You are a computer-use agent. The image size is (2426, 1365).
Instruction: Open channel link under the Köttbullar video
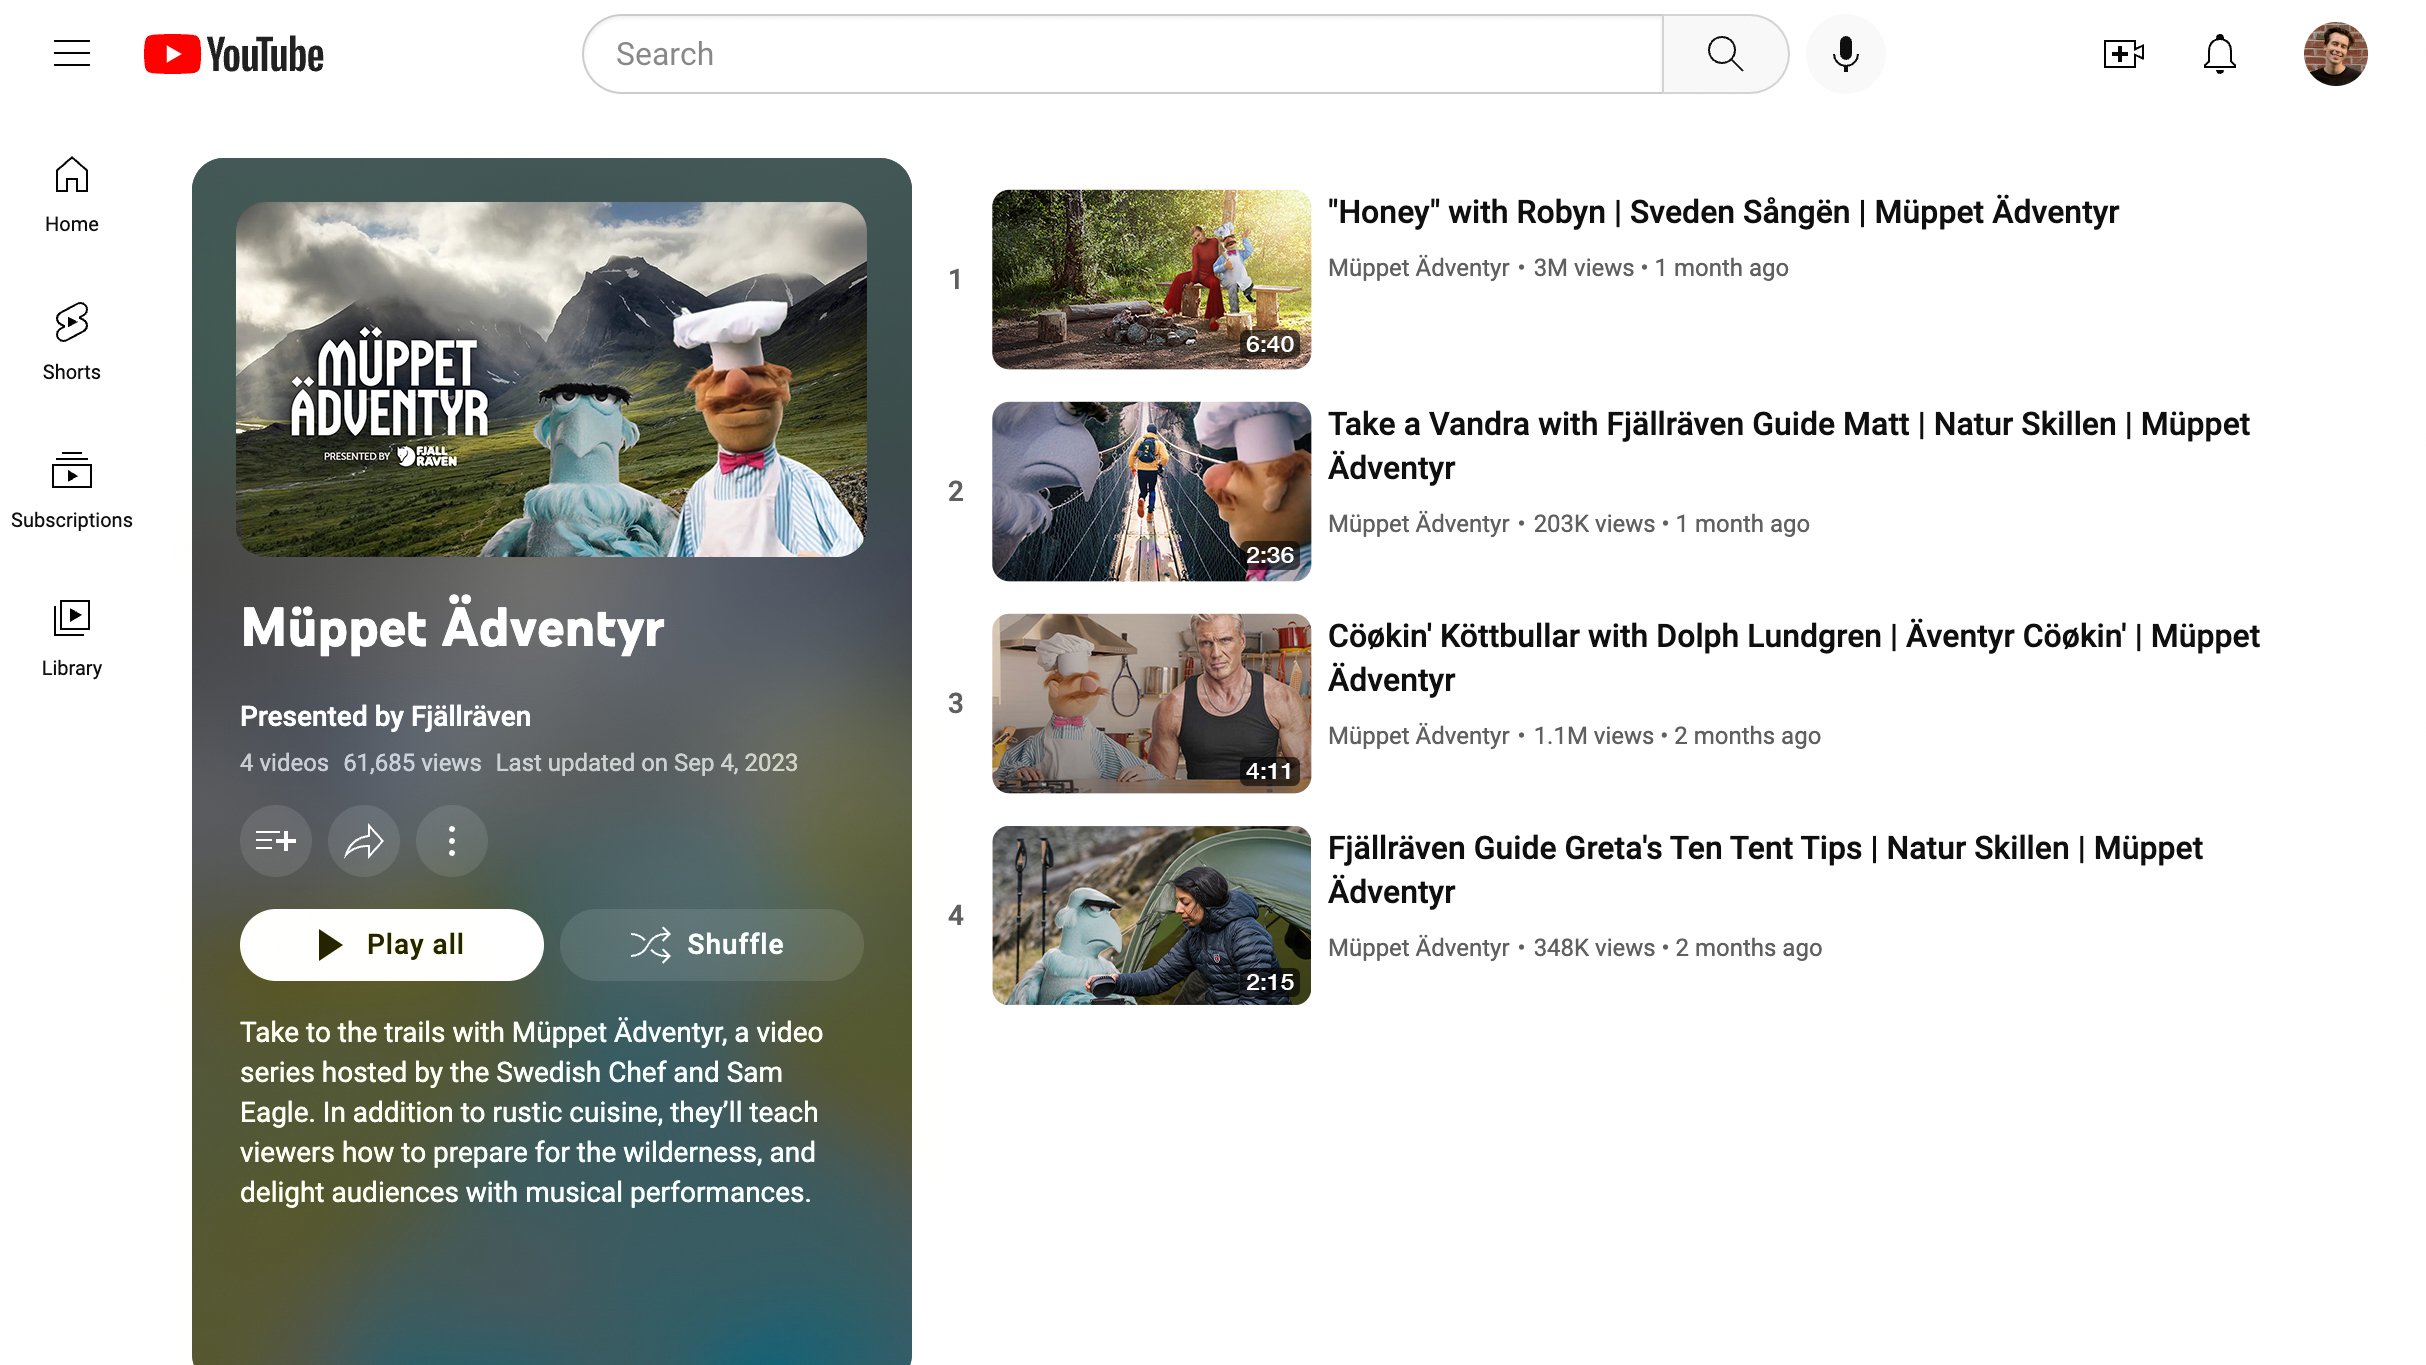coord(1418,736)
